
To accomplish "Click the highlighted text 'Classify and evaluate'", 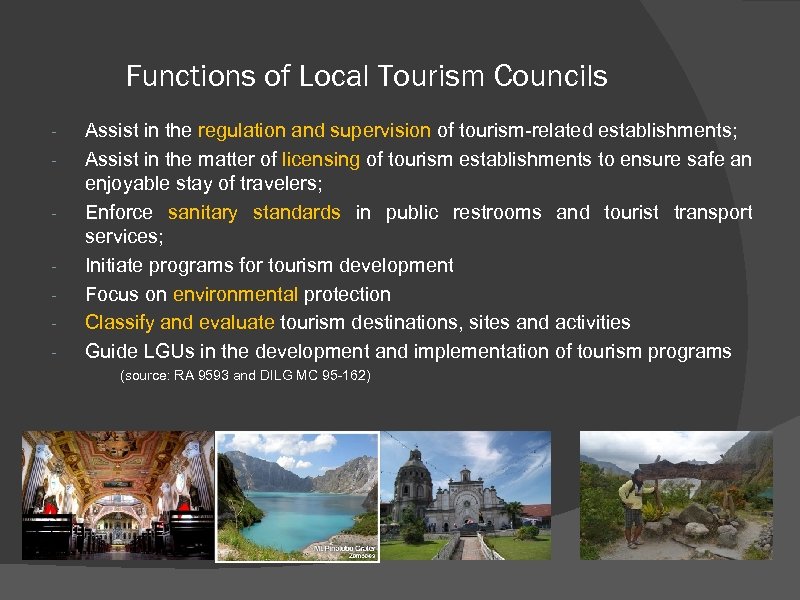I will point(180,322).
